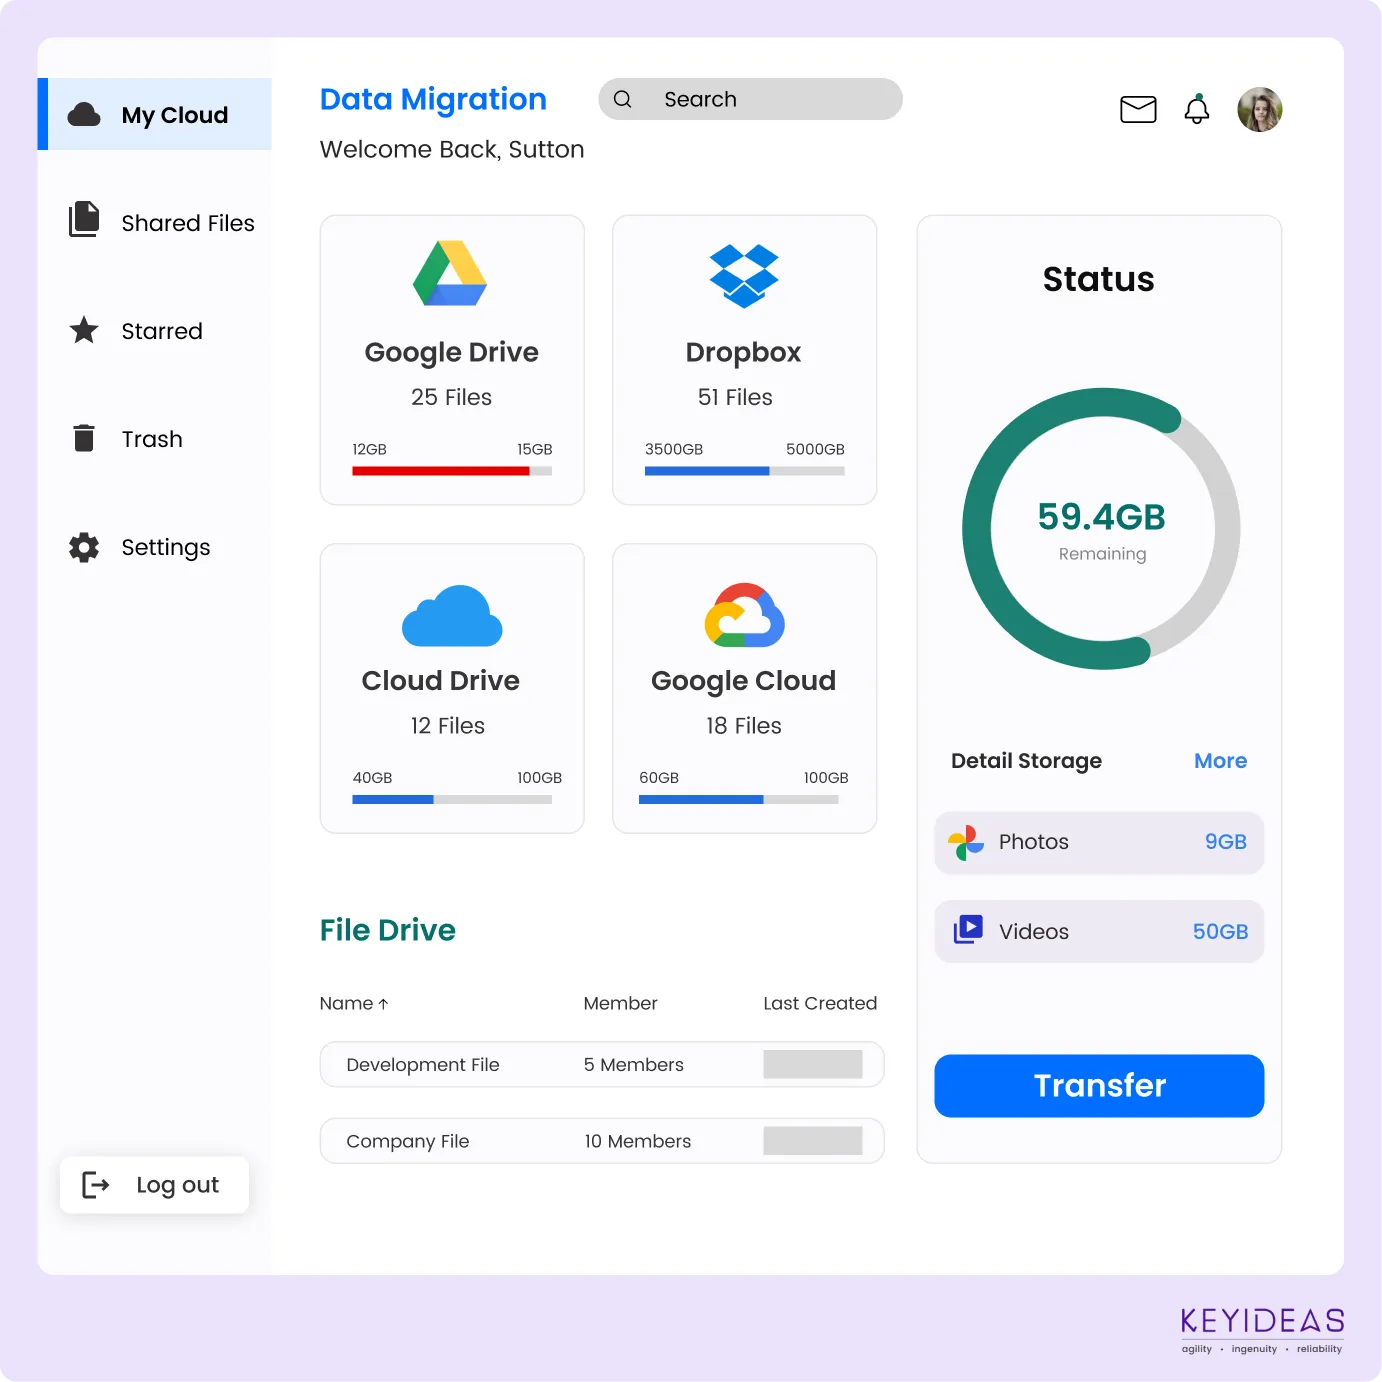Click the Google Cloud logo
Image resolution: width=1382 pixels, height=1382 pixels.
click(744, 615)
